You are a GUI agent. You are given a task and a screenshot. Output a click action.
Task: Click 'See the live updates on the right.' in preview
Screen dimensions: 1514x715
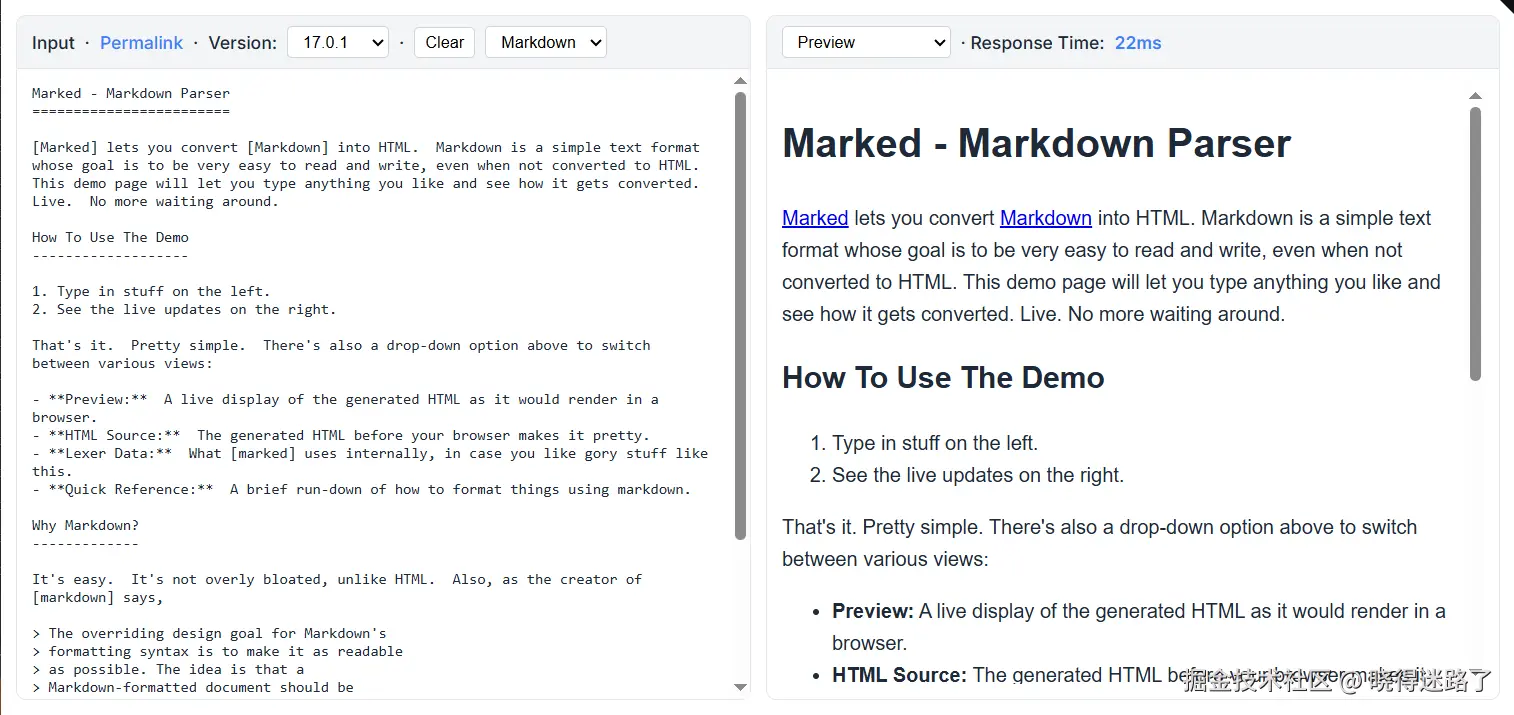[x=978, y=475]
